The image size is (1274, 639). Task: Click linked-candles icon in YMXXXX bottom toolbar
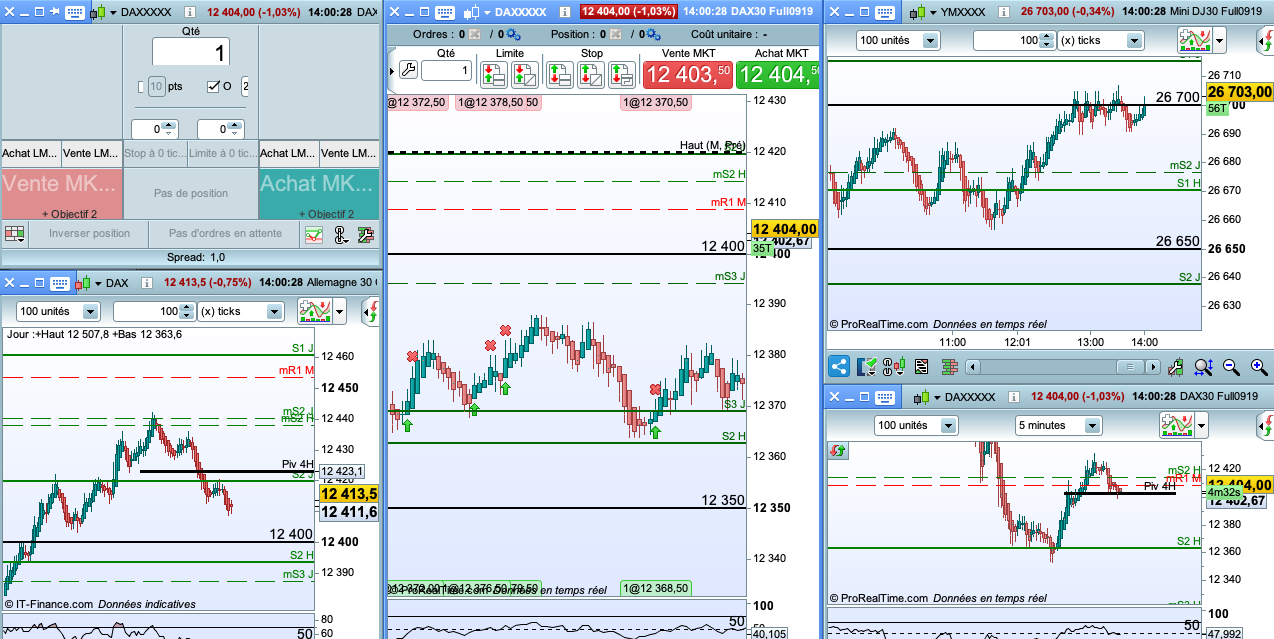(895, 367)
